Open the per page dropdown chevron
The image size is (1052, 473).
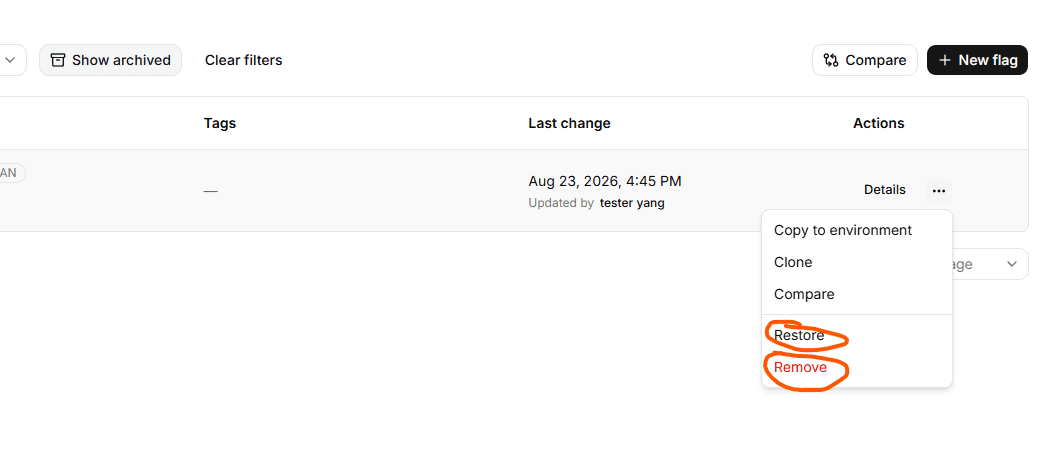1012,264
